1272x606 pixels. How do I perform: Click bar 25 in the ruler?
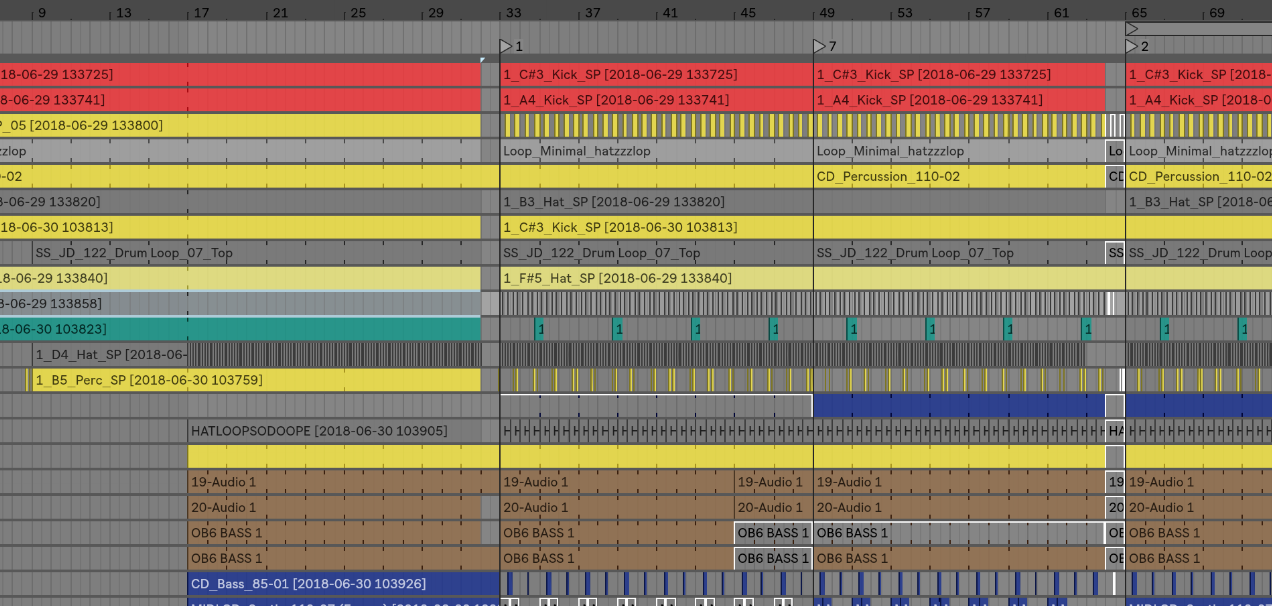coord(358,13)
